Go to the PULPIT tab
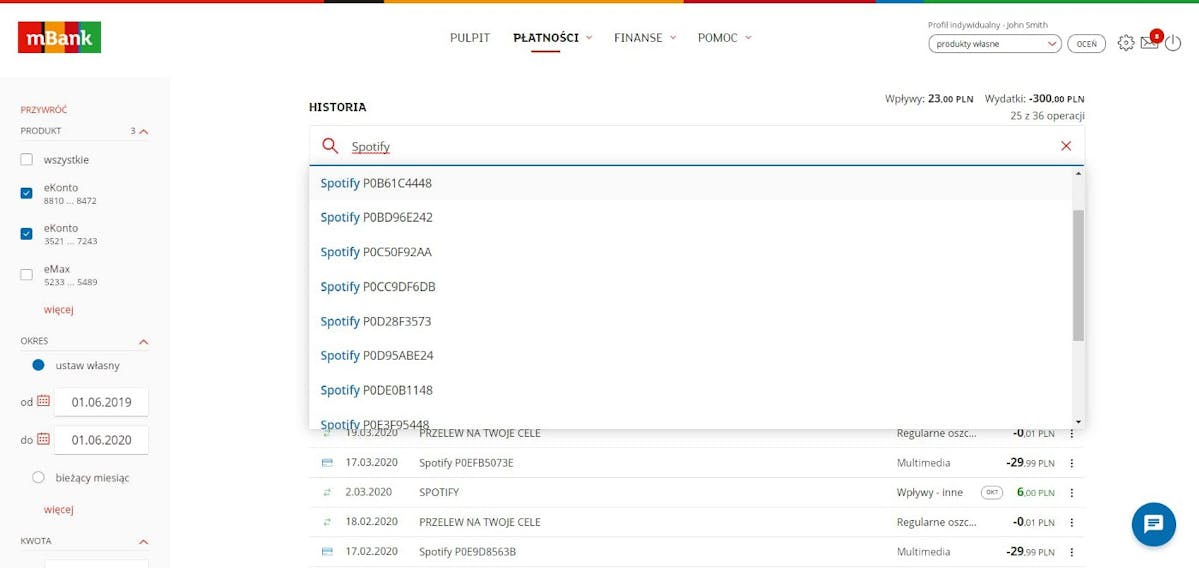Screen dimensions: 1199x568 coord(470,37)
